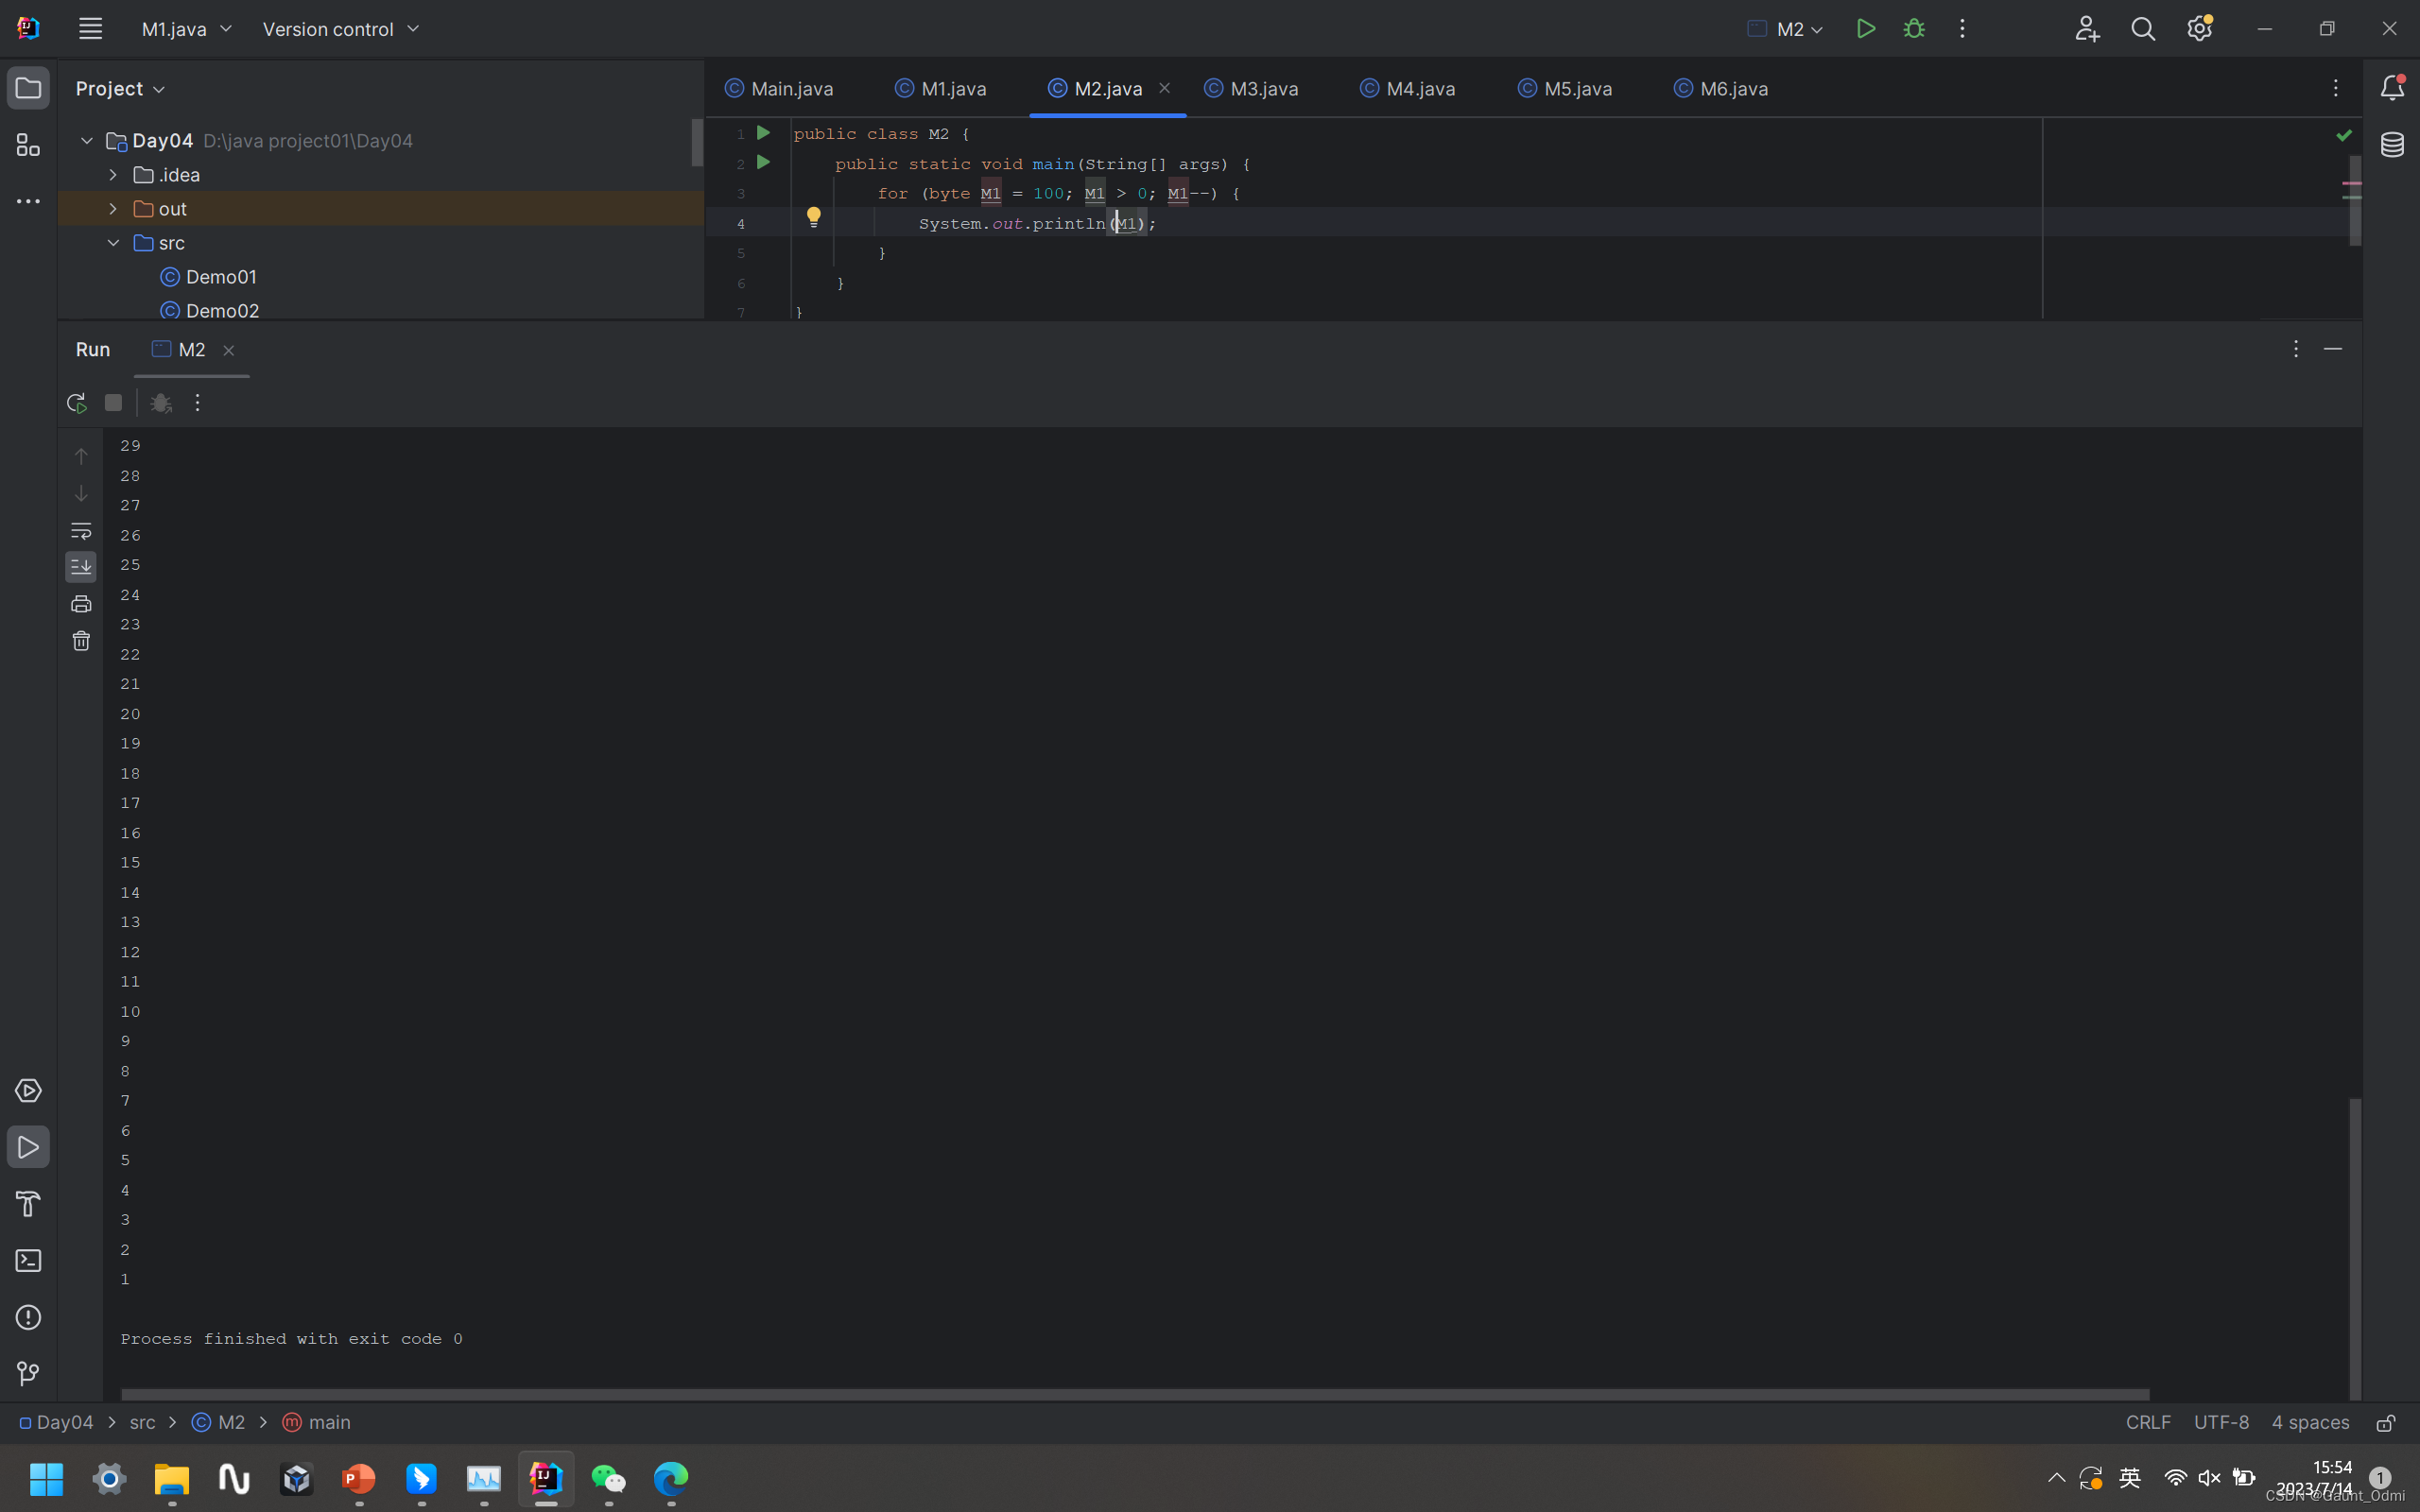2420x1512 pixels.
Task: Start debugging with the bug icon
Action: (x=1914, y=29)
